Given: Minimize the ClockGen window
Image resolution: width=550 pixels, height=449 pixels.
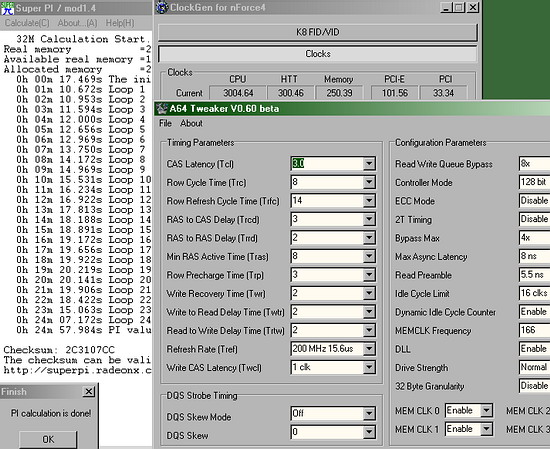Looking at the screenshot, I should pyautogui.click(x=446, y=7).
